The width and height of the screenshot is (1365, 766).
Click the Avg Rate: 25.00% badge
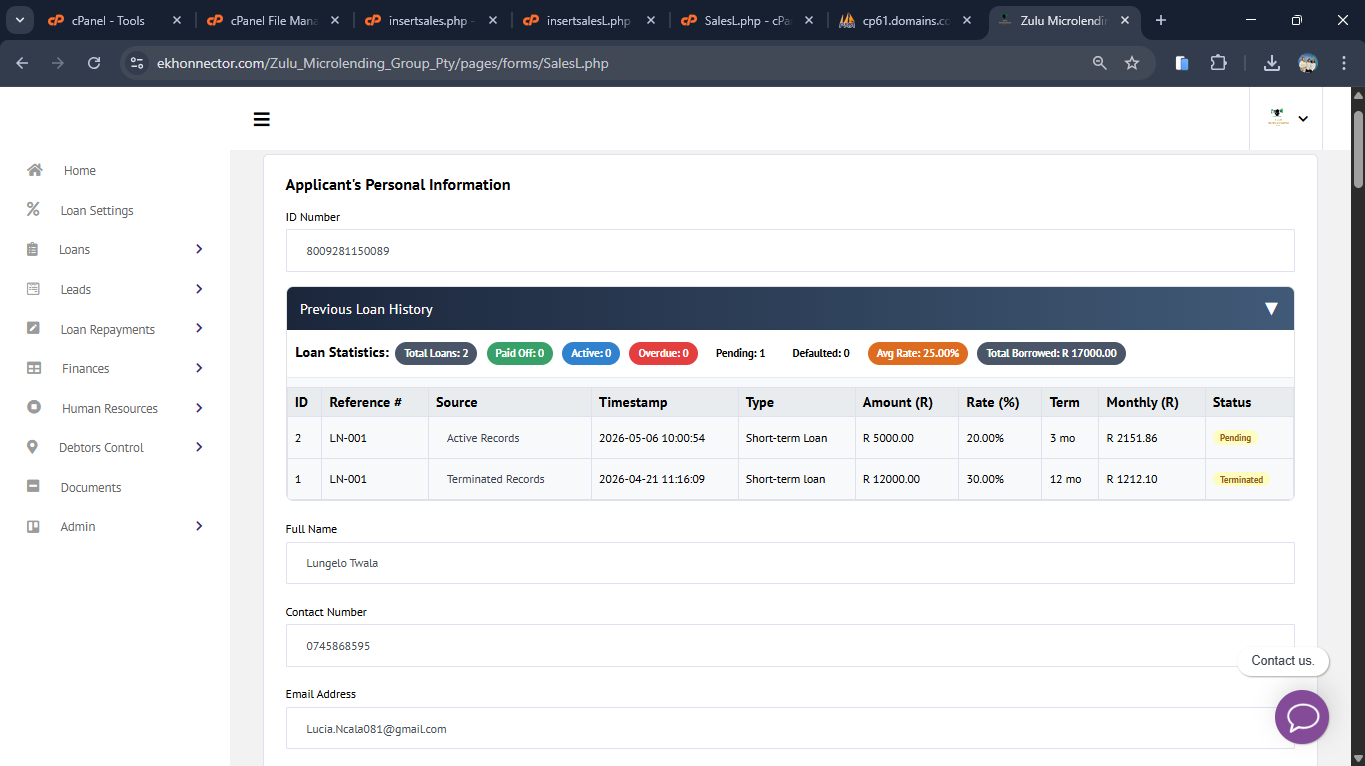[918, 353]
